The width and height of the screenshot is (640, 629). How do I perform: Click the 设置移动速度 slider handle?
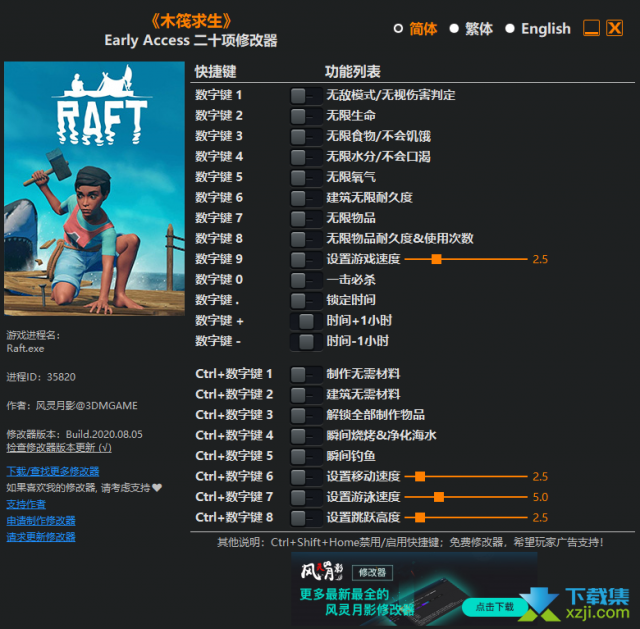(420, 476)
